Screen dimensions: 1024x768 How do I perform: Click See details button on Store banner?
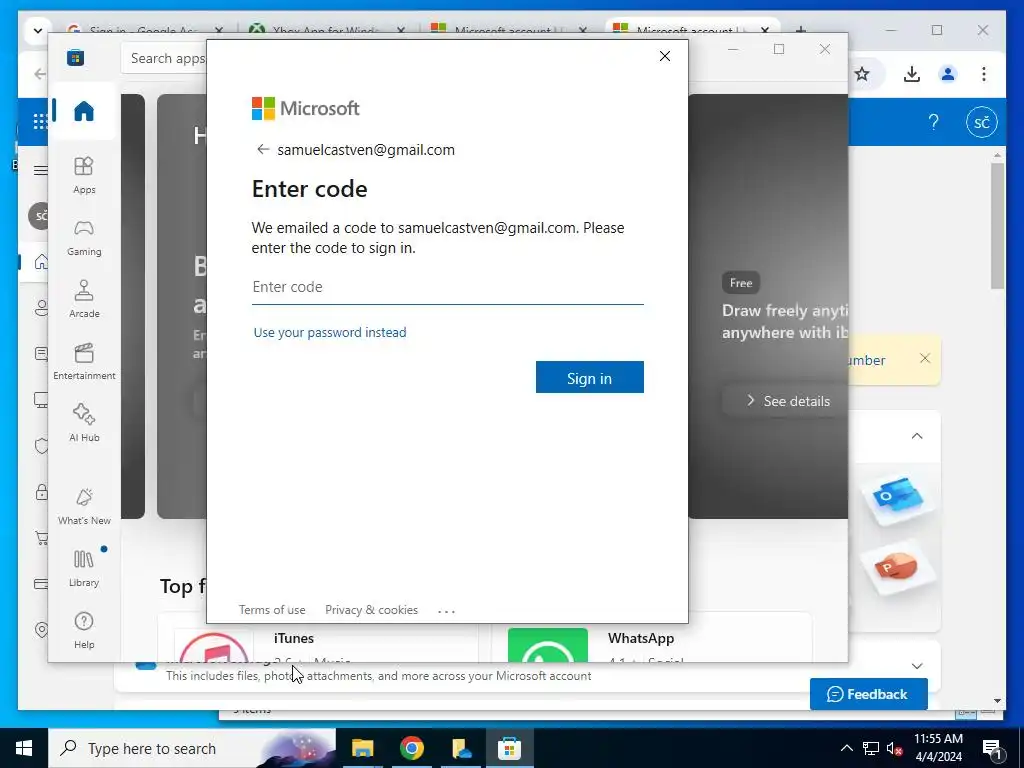pyautogui.click(x=788, y=401)
